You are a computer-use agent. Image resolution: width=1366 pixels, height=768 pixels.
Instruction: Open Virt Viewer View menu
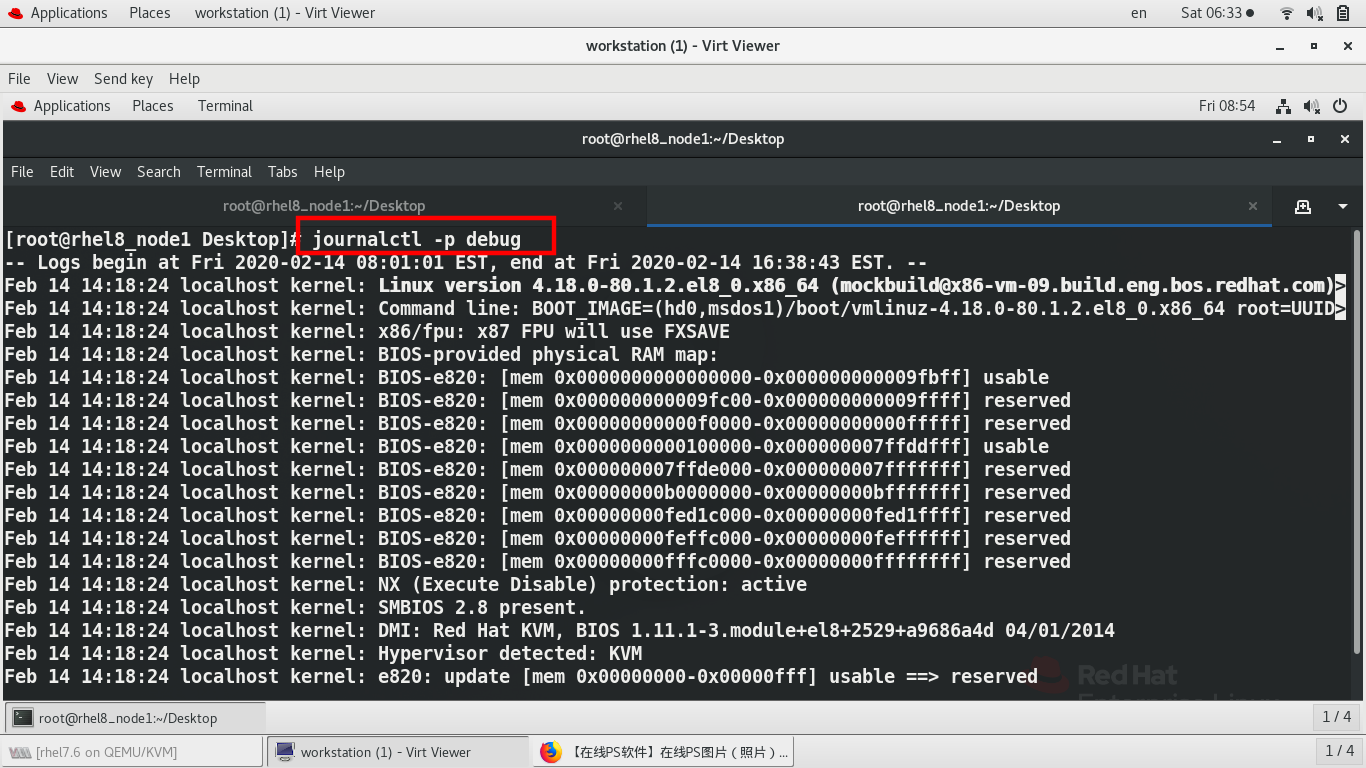tap(62, 79)
